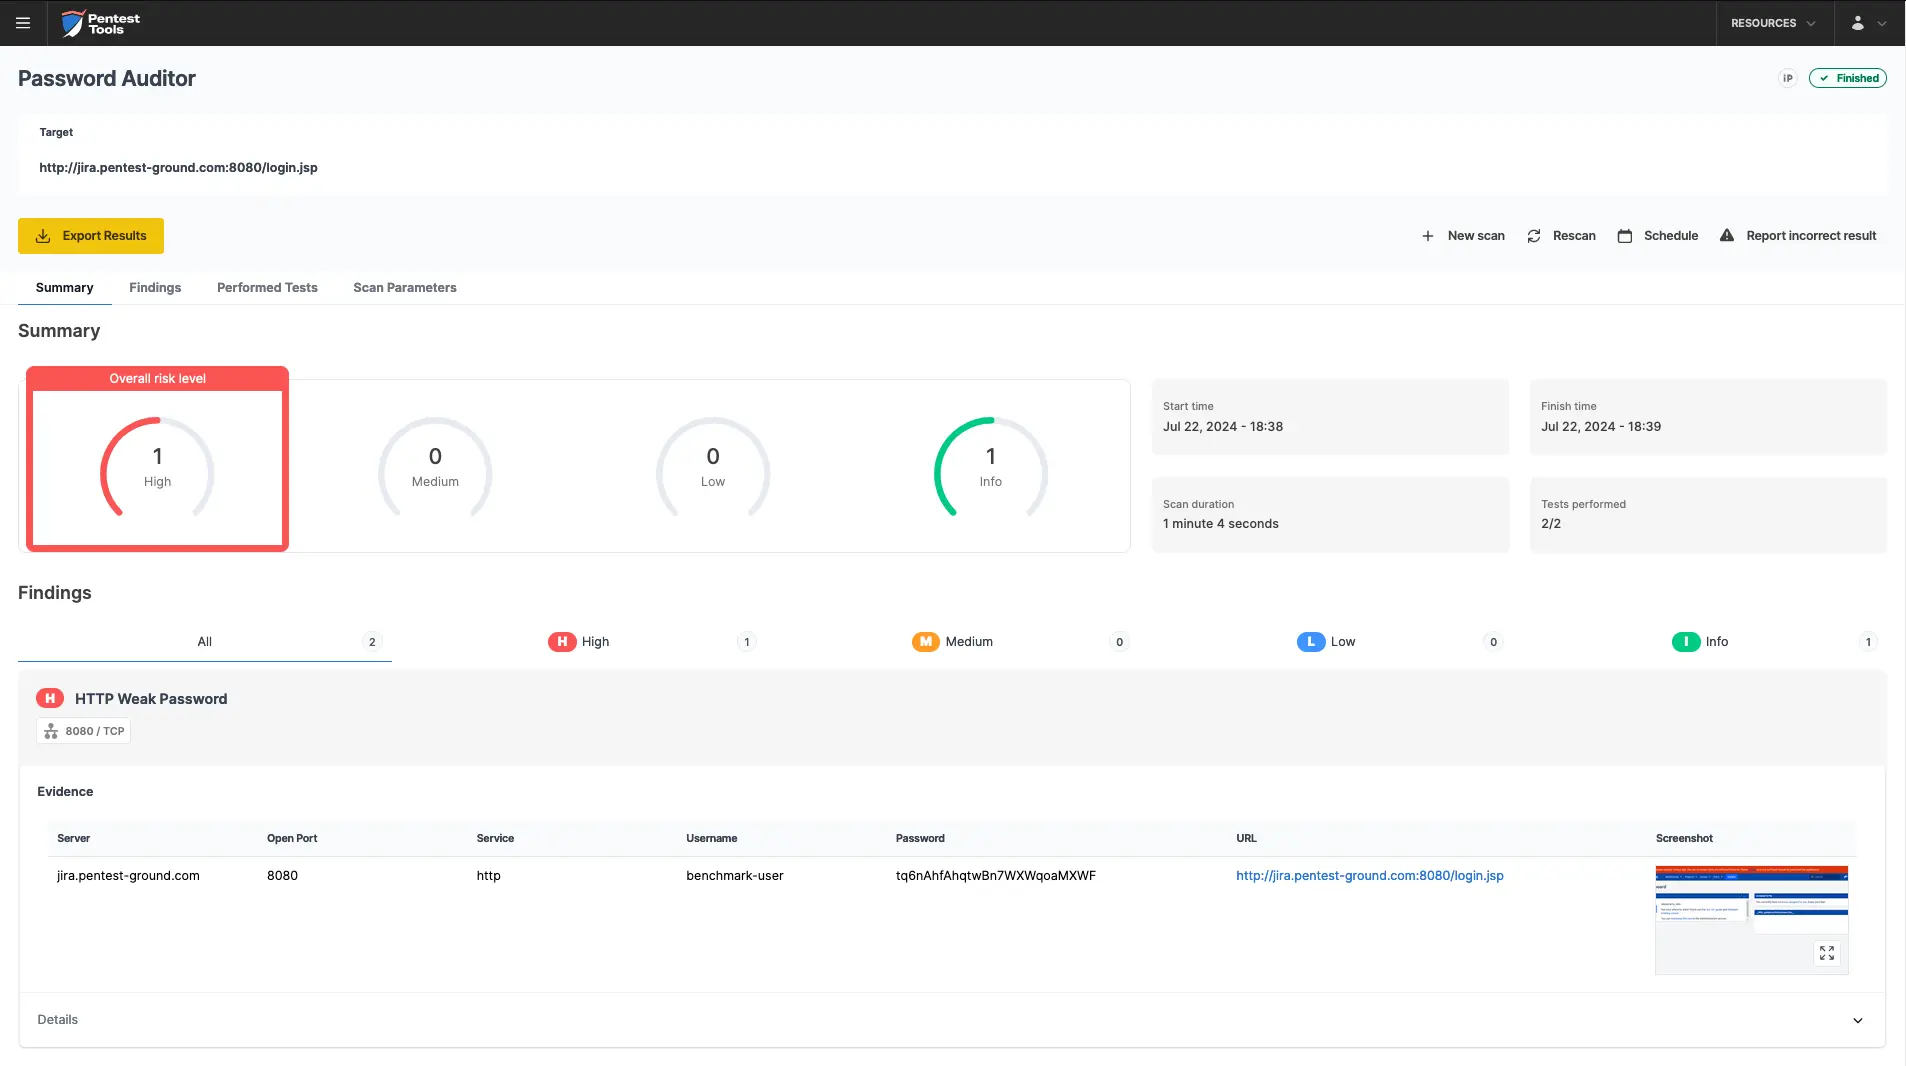Click the Tests performed 2/2 value
Screen dimensions: 1906x1066
pyautogui.click(x=1551, y=524)
